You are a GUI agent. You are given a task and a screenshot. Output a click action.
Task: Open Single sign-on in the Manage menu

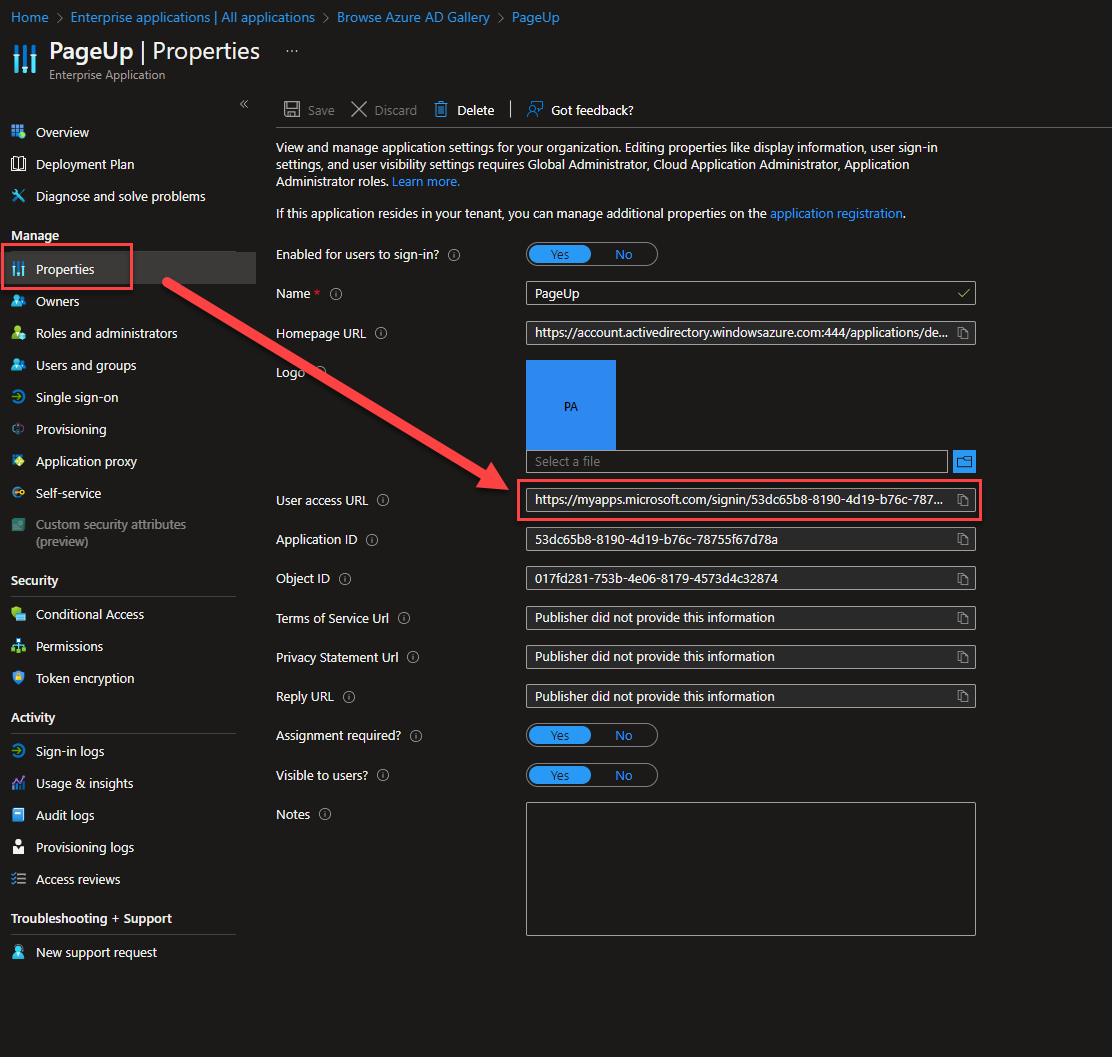(77, 397)
